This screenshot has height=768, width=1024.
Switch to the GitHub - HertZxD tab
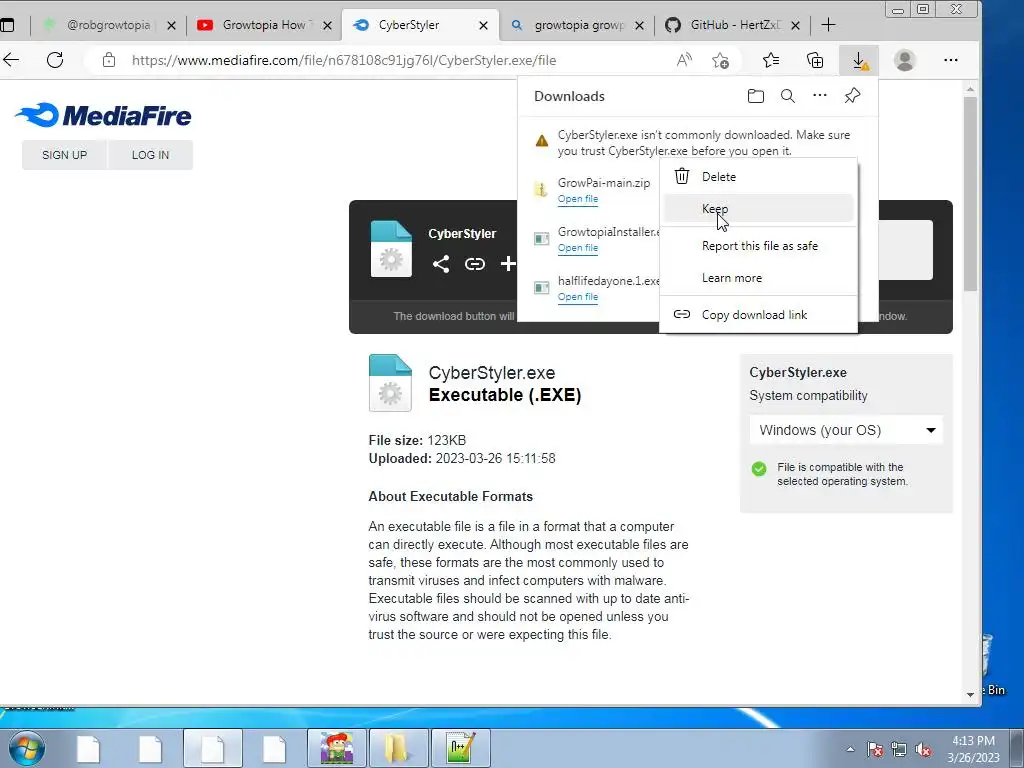[x=734, y=25]
